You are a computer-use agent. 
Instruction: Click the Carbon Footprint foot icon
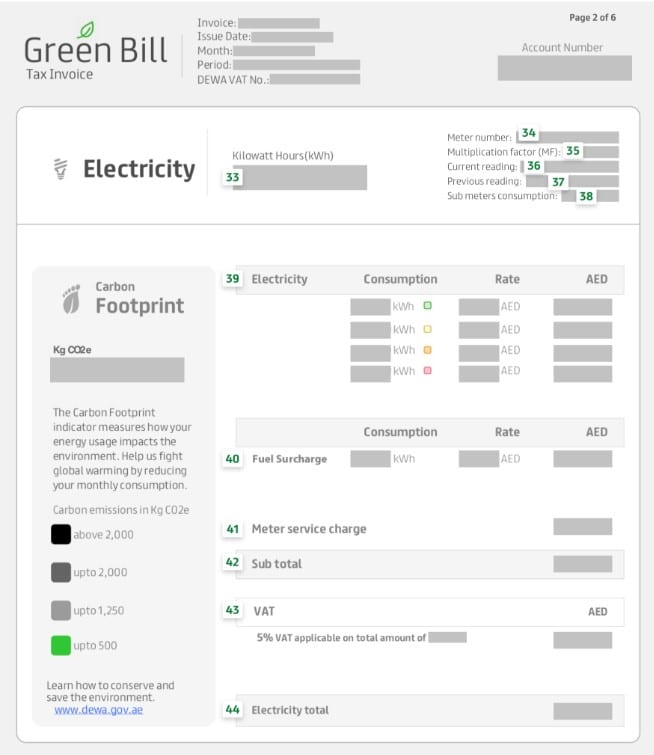click(x=71, y=297)
